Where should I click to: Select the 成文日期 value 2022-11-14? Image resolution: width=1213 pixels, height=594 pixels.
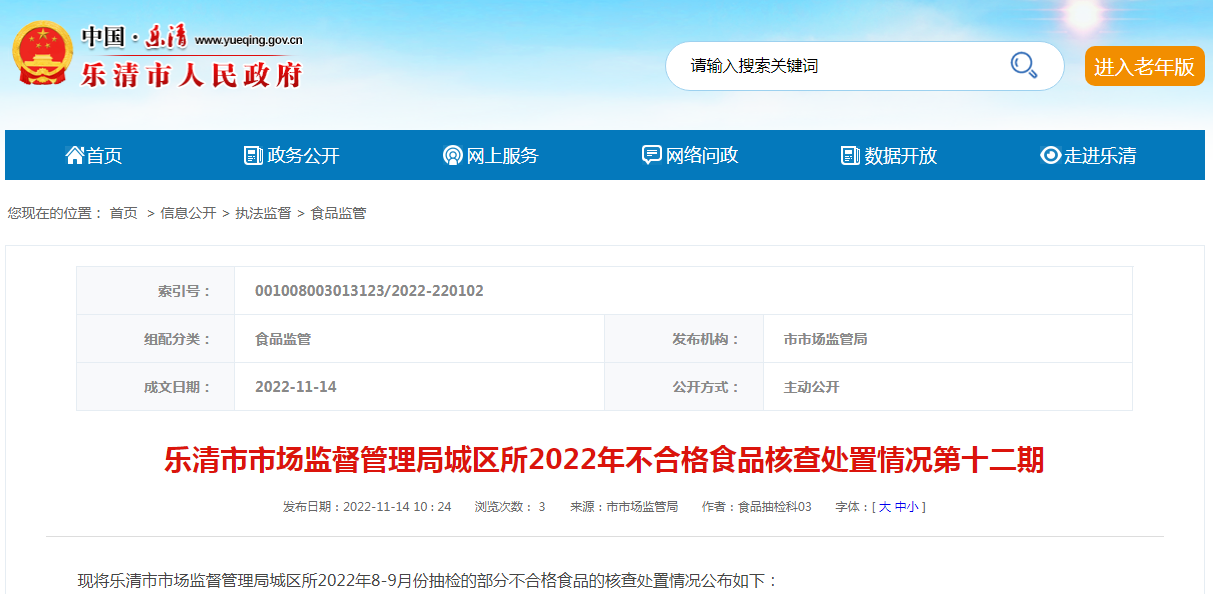296,387
